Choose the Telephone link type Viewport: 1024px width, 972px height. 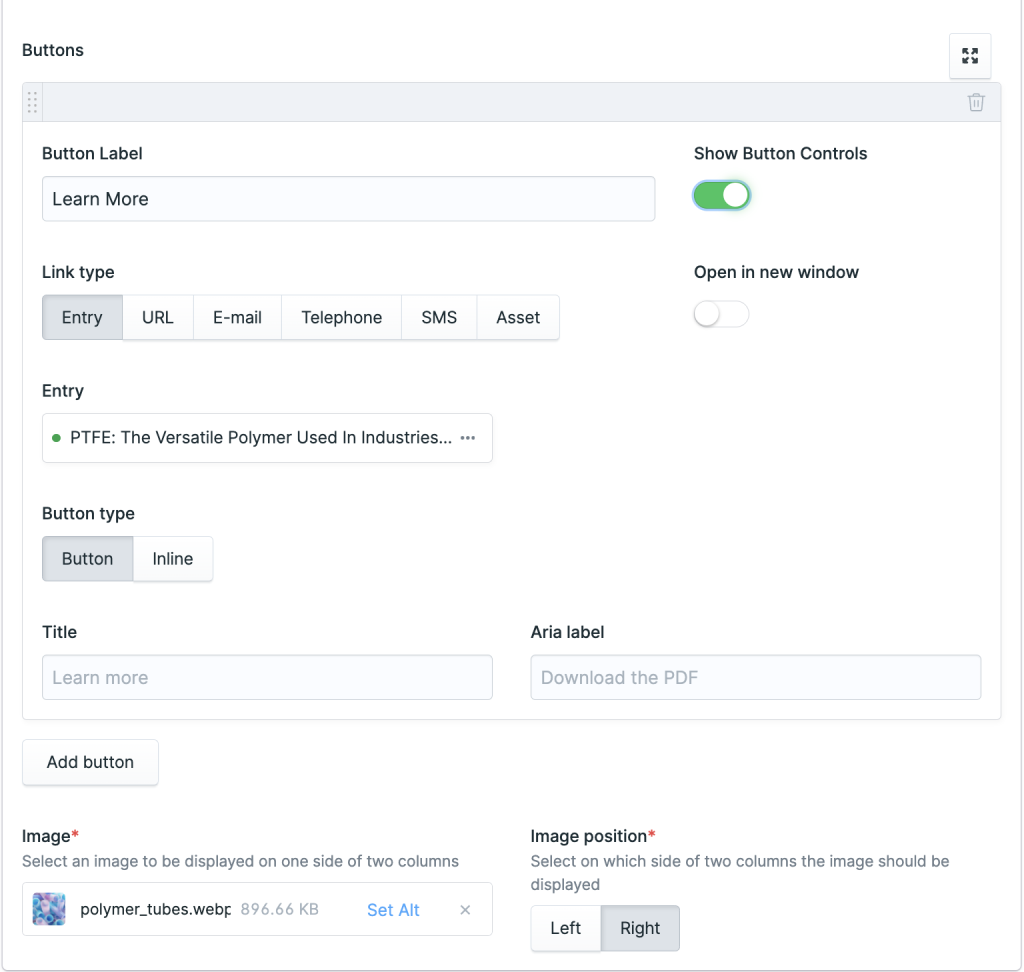click(x=341, y=317)
